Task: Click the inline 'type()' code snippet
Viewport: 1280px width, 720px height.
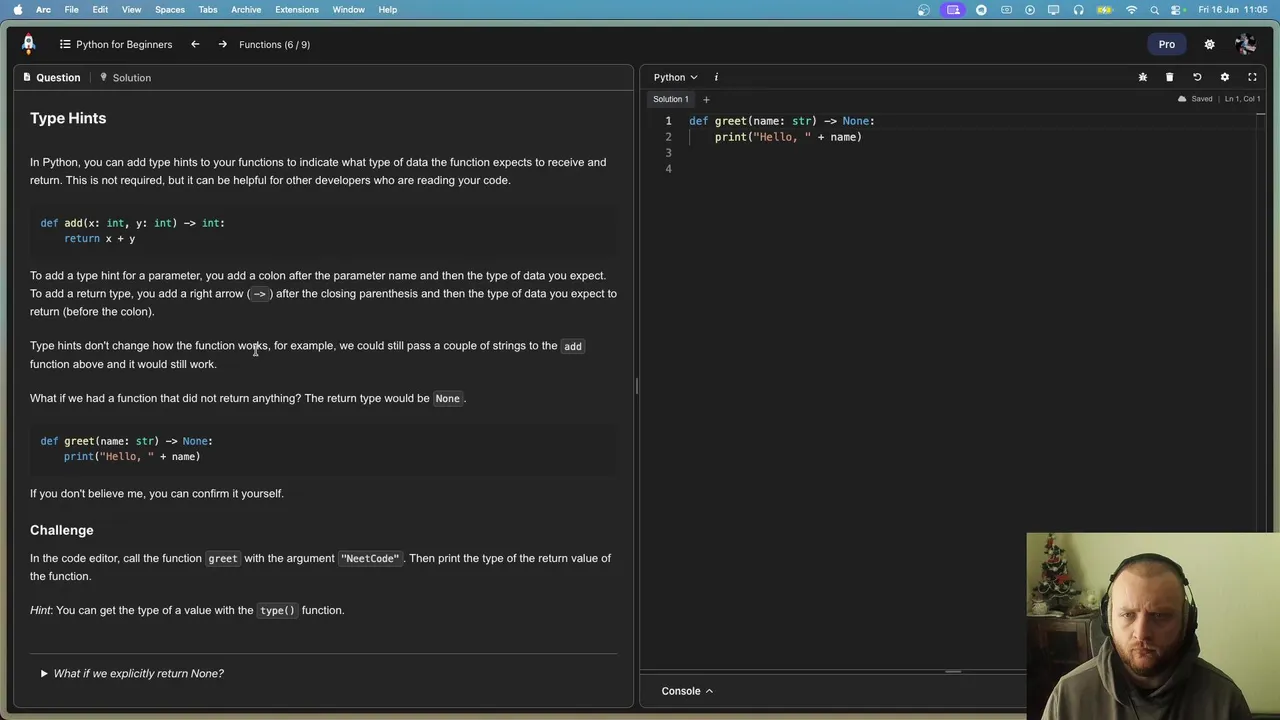Action: [277, 610]
